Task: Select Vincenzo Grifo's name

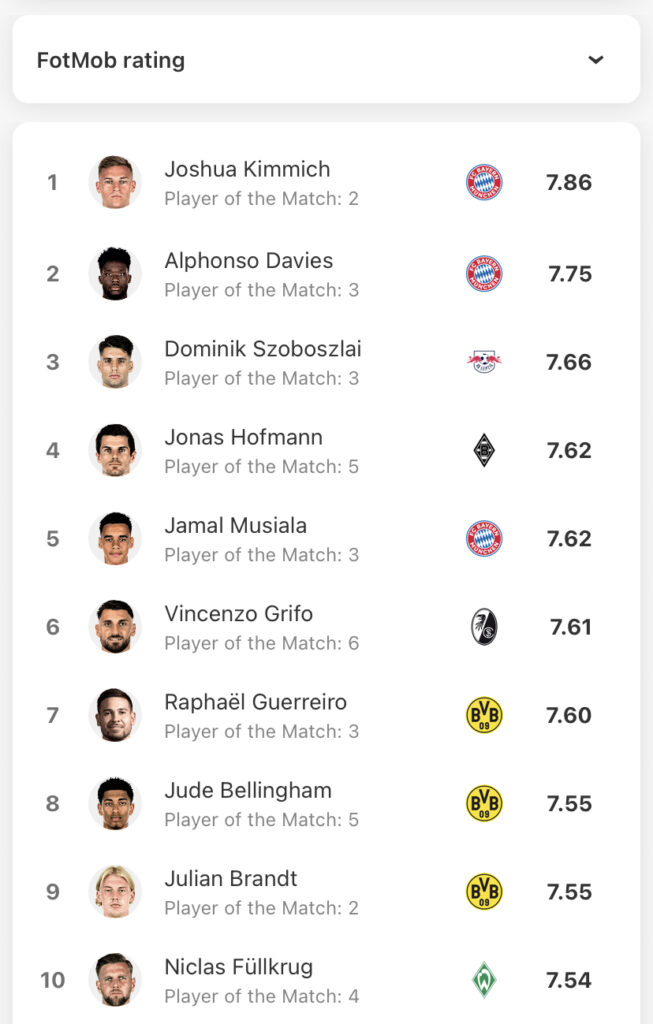Action: click(239, 614)
